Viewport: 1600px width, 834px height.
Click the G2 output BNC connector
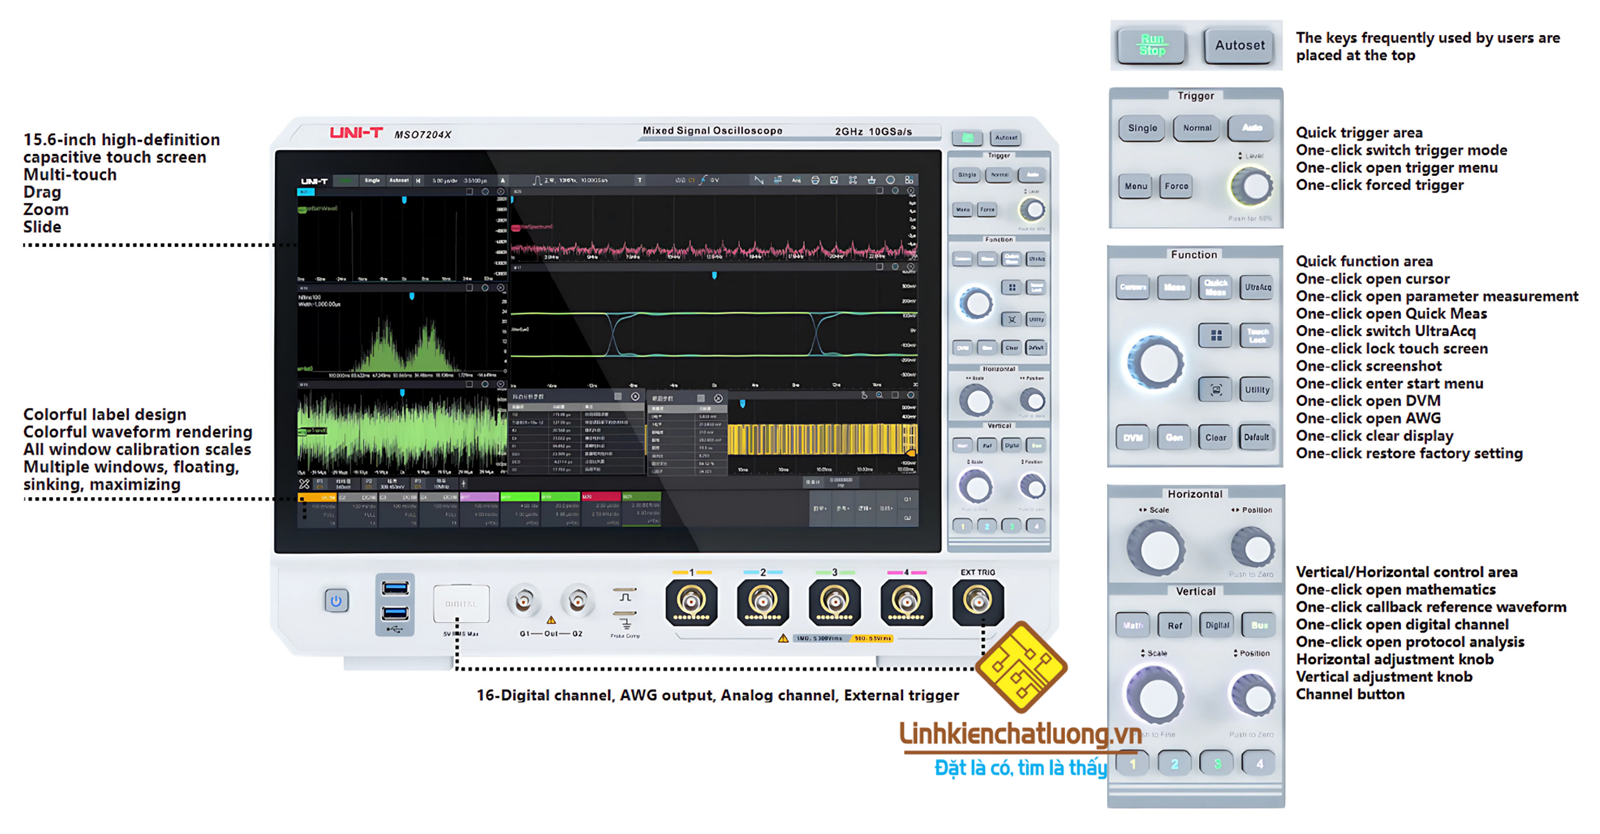click(577, 602)
